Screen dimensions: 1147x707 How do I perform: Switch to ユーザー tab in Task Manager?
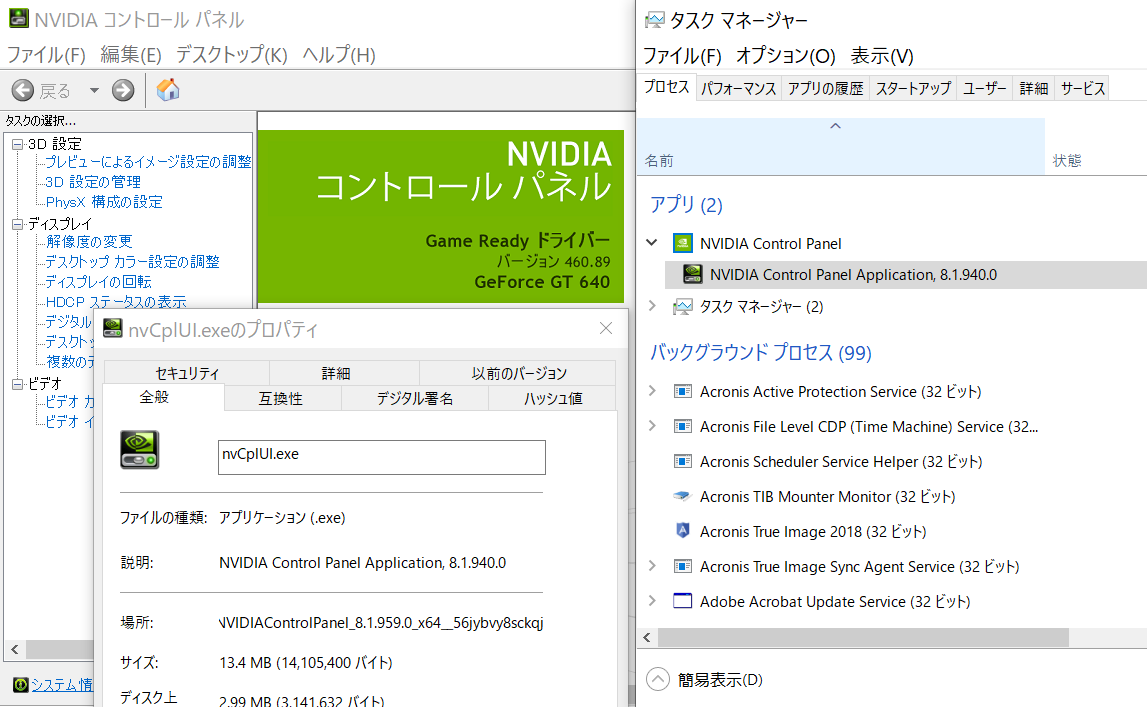click(984, 88)
